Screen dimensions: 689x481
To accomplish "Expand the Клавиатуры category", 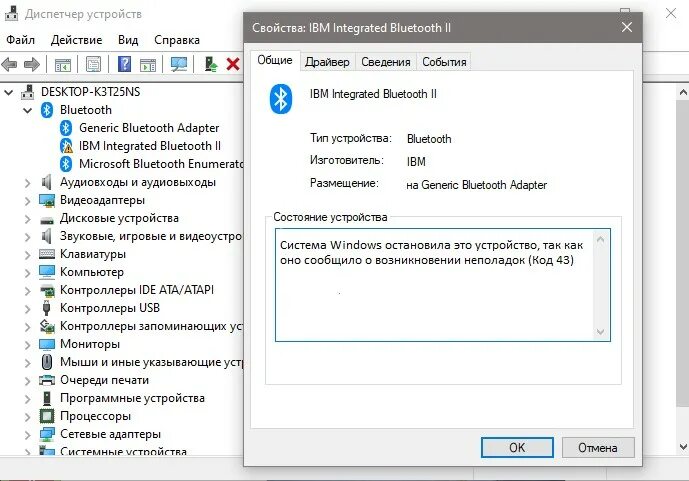I will (28, 254).
